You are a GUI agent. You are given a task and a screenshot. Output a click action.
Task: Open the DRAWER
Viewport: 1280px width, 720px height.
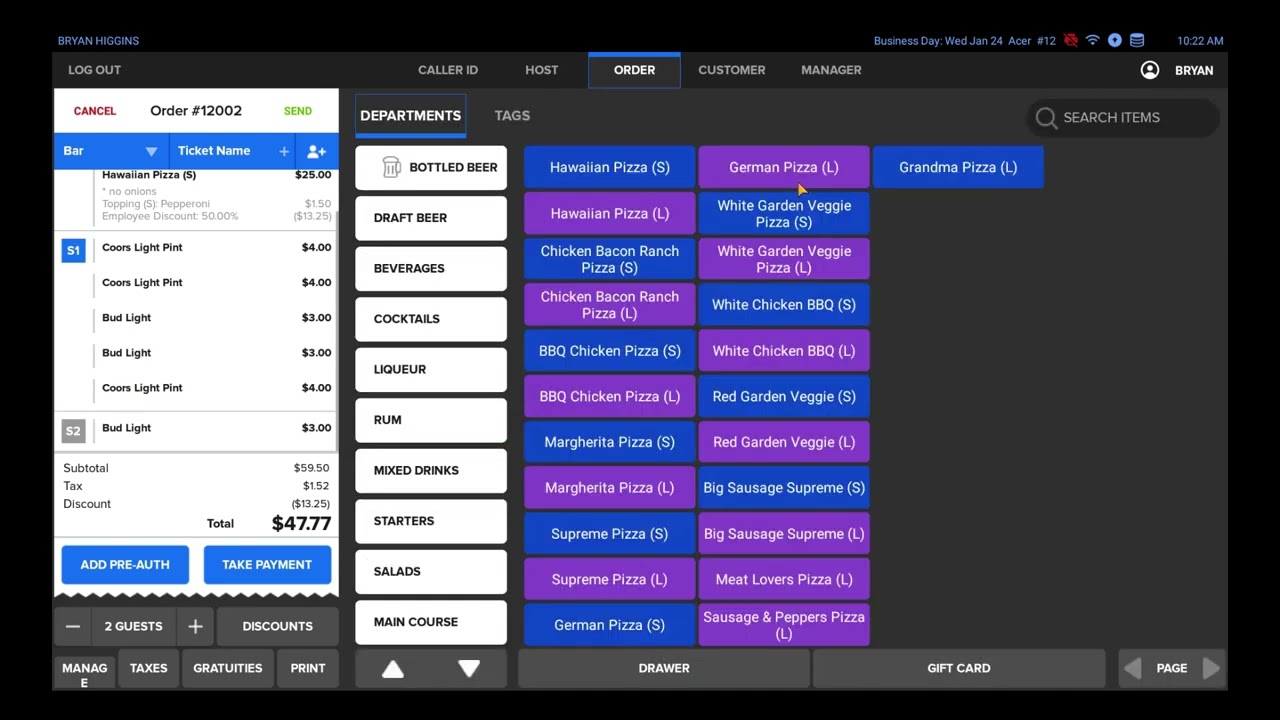pyautogui.click(x=664, y=668)
